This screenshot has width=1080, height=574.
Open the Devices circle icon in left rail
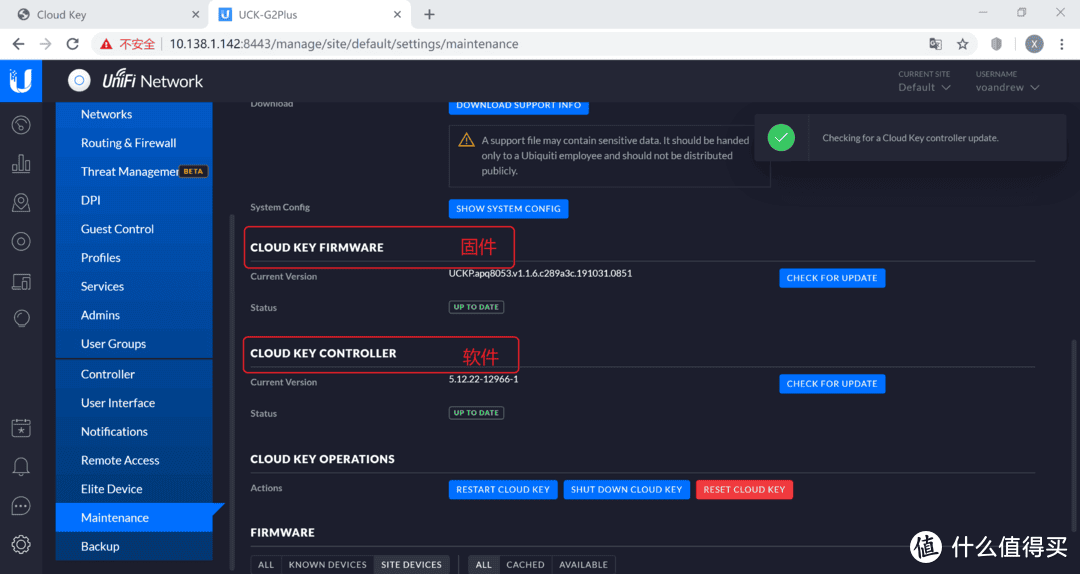pyautogui.click(x=21, y=241)
